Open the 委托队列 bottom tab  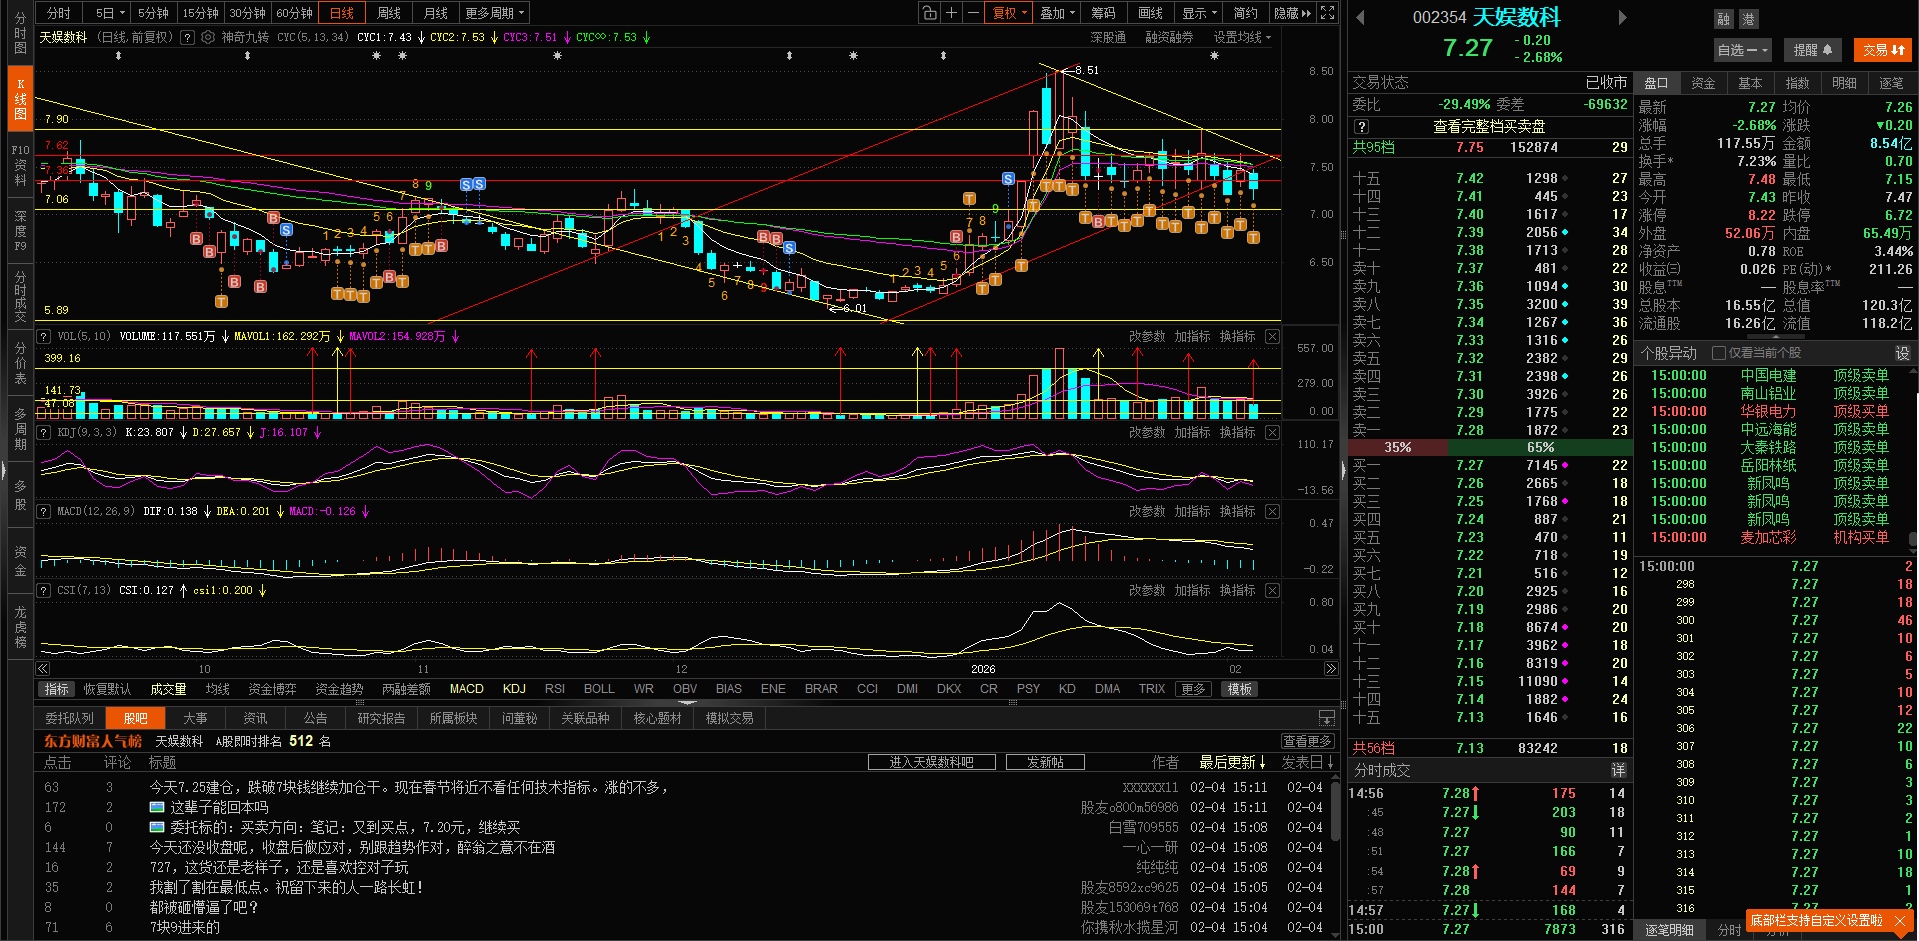tap(70, 718)
